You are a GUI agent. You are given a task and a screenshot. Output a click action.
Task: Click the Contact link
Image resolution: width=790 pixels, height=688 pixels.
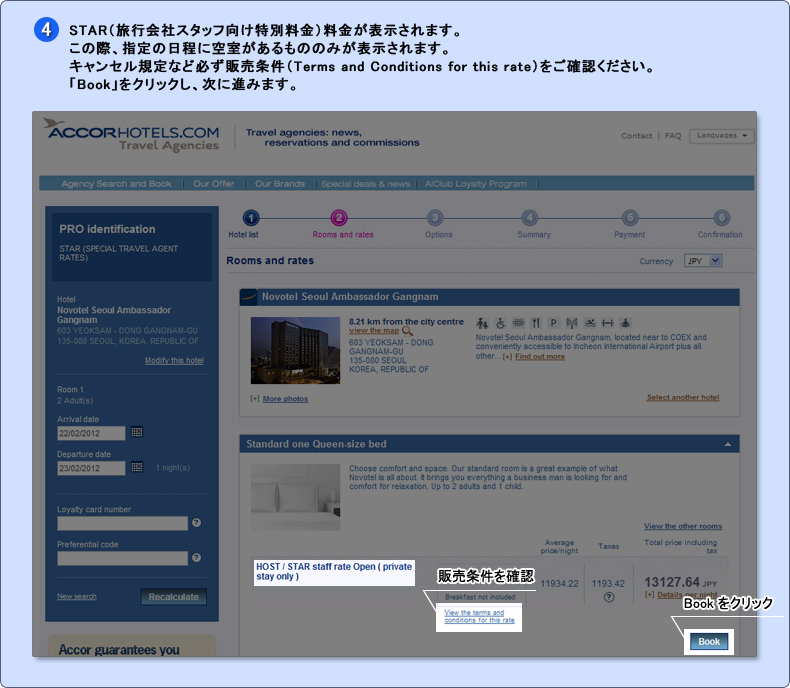(636, 136)
